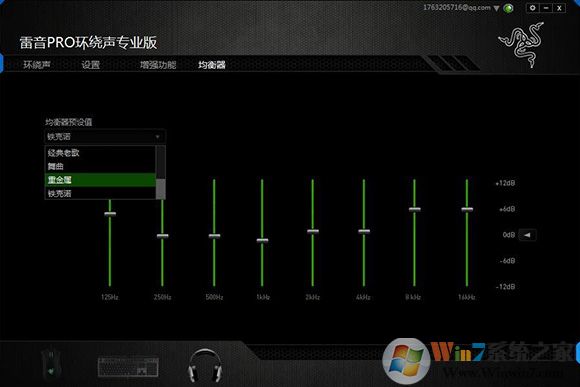
Task: Click the Razer snake logo
Action: 522,44
